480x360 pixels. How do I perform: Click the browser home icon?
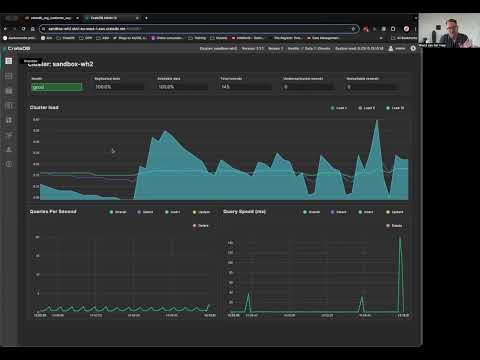pyautogui.click(x=32, y=29)
